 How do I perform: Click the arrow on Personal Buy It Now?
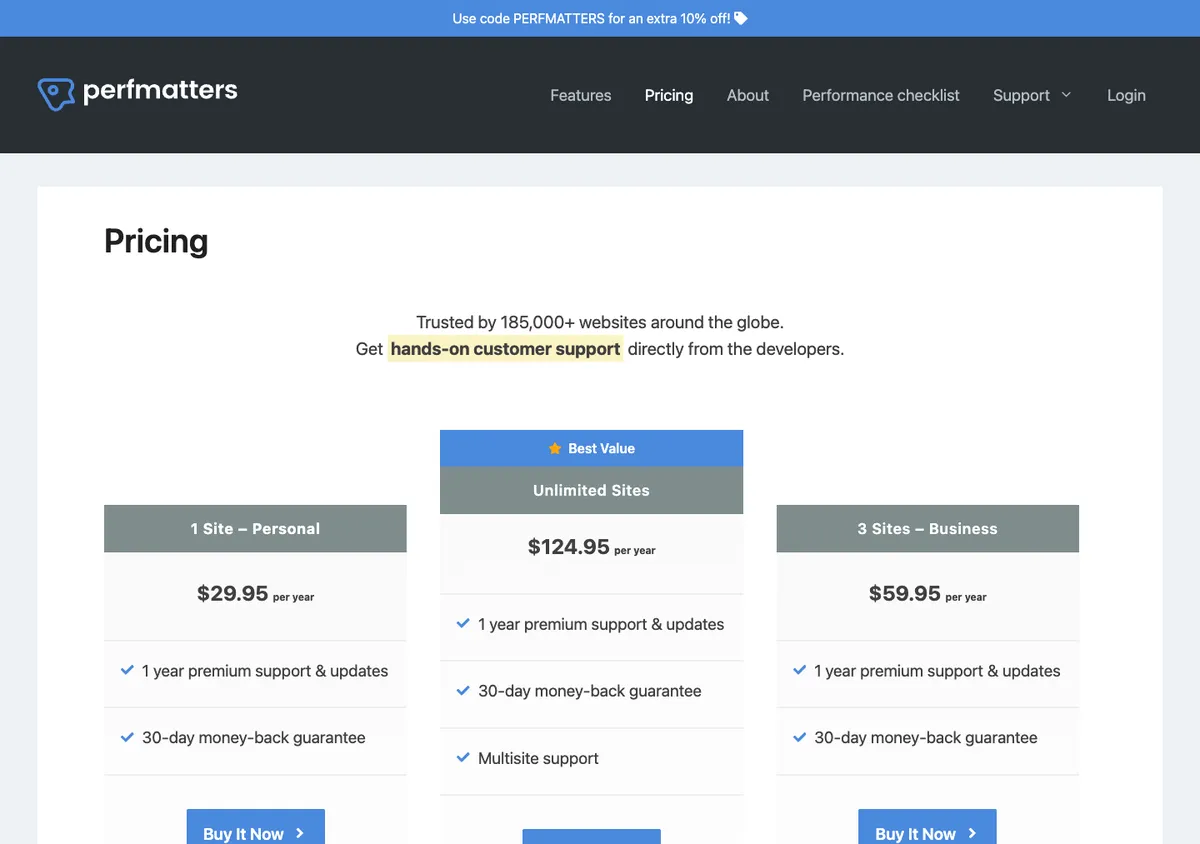(300, 833)
